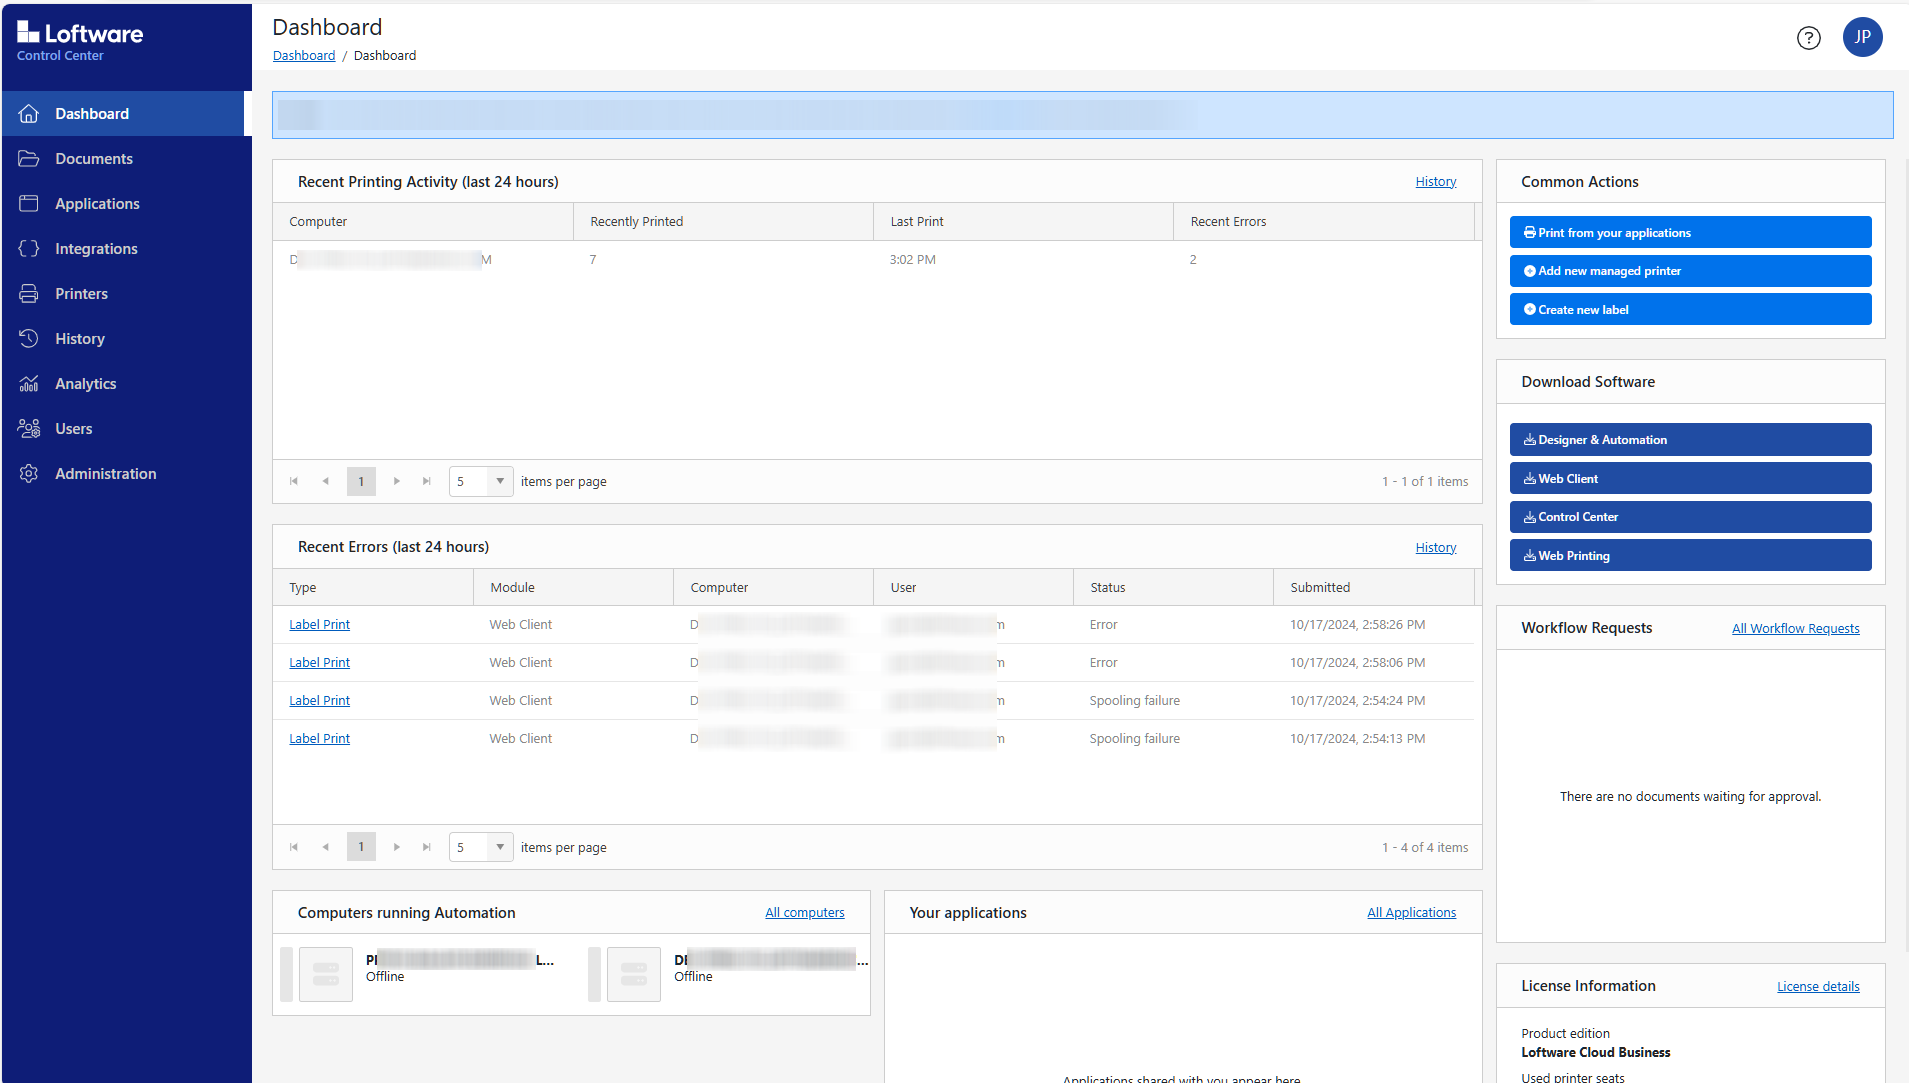Click the History clock icon in sidebar
The image size is (1909, 1083).
click(x=29, y=339)
